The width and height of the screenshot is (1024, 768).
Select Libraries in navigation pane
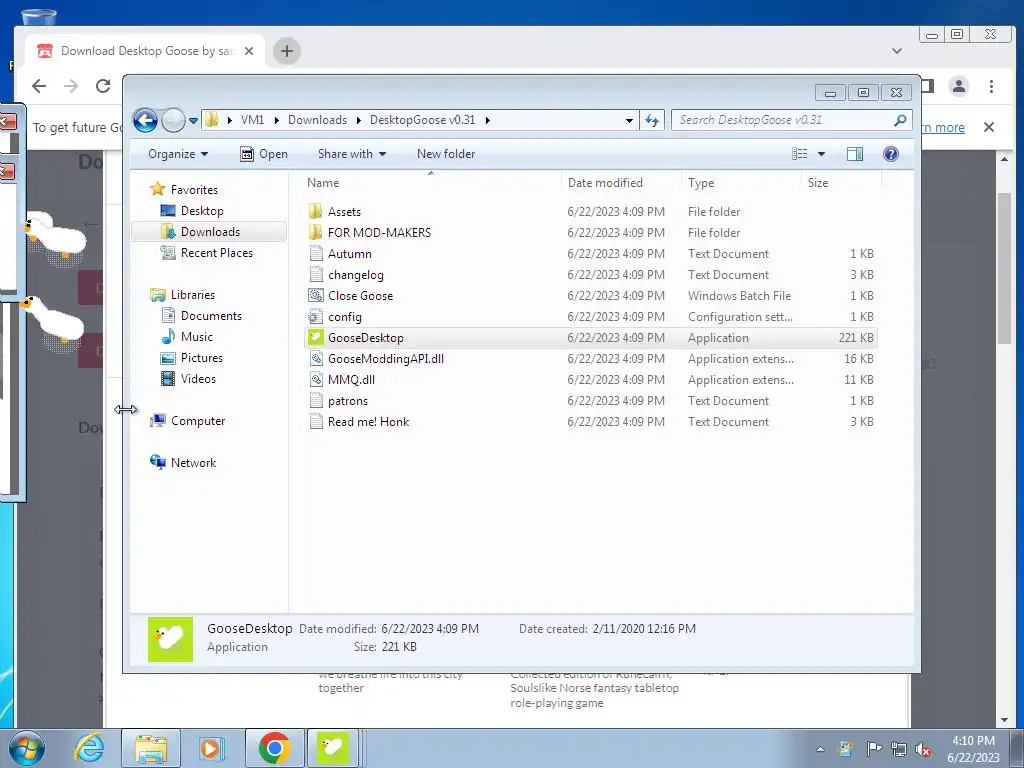tap(193, 295)
